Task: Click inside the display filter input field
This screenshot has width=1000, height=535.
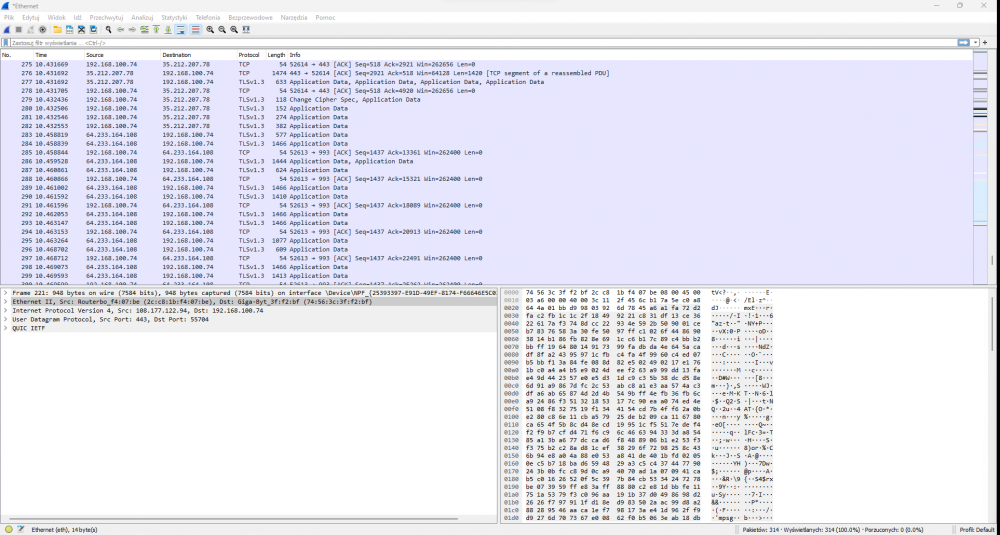Action: point(400,43)
